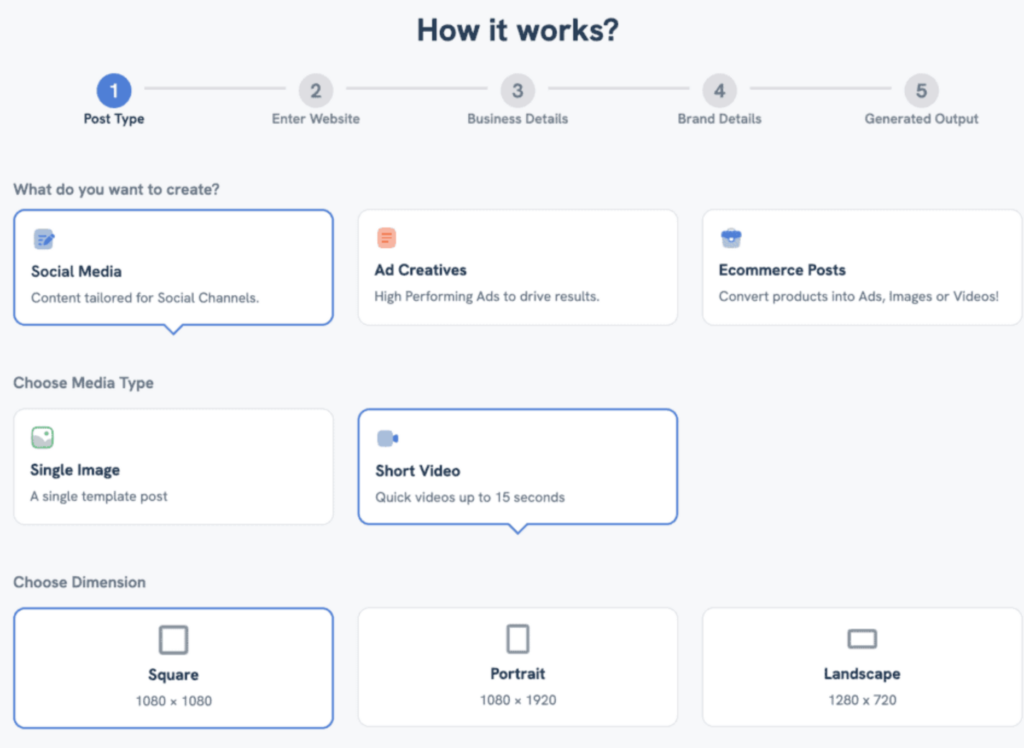This screenshot has height=748, width=1024.
Task: Click the step 1 Post Type circle
Action: 114,92
